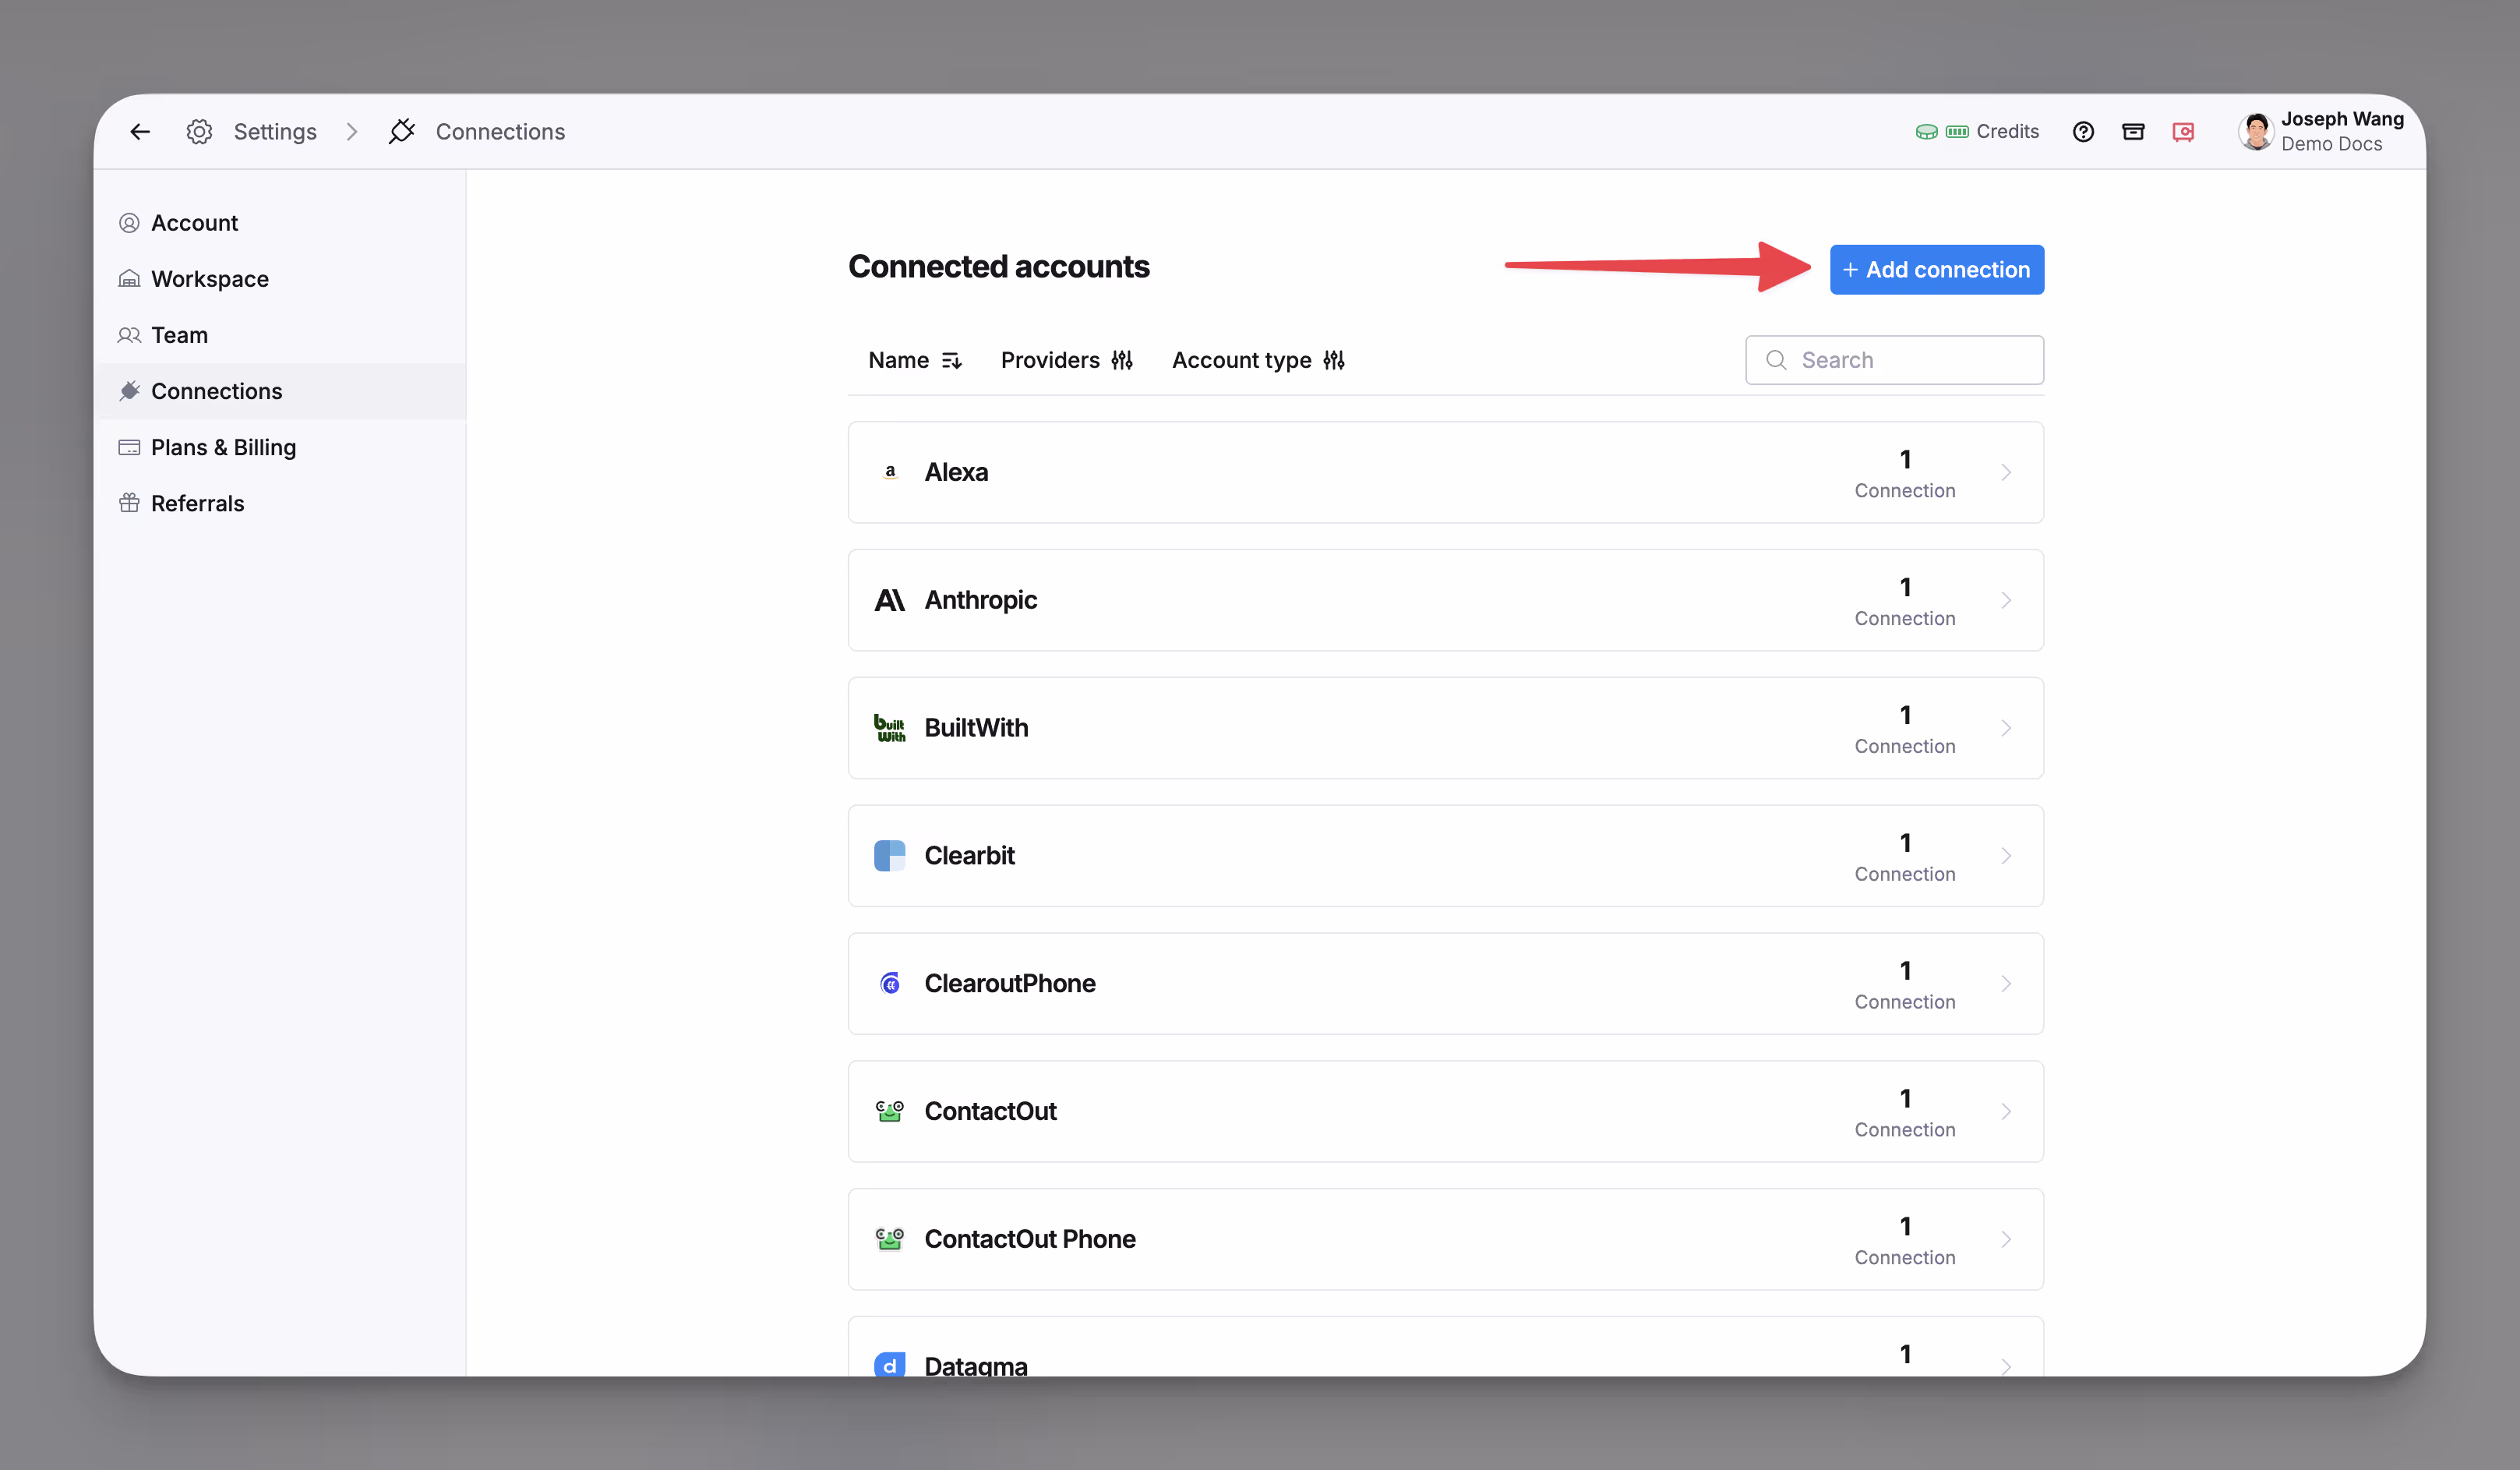Click the back arrow icon
Image resolution: width=2520 pixels, height=1470 pixels.
pos(140,131)
